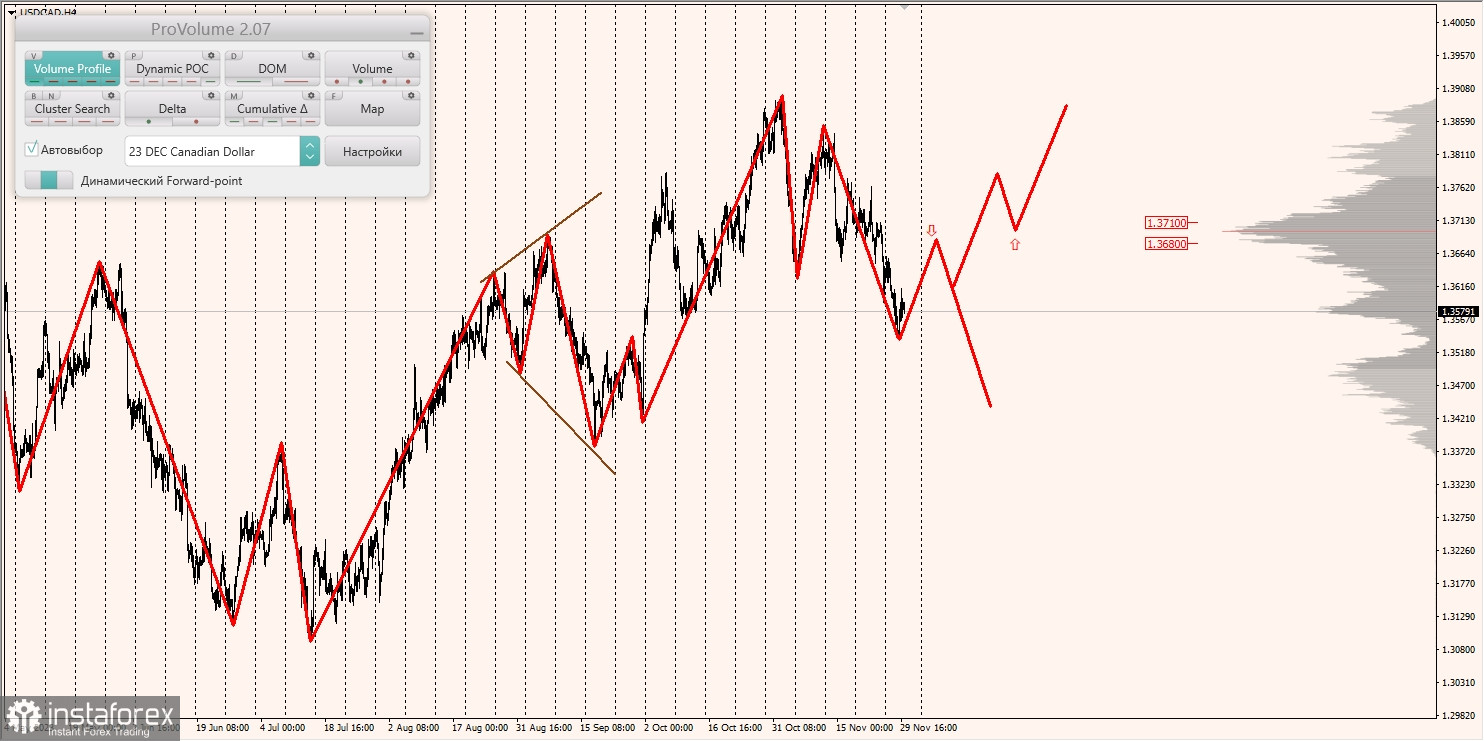Open Dynamic POC gear settings
Screen dimensions: 1484x741
tap(211, 55)
